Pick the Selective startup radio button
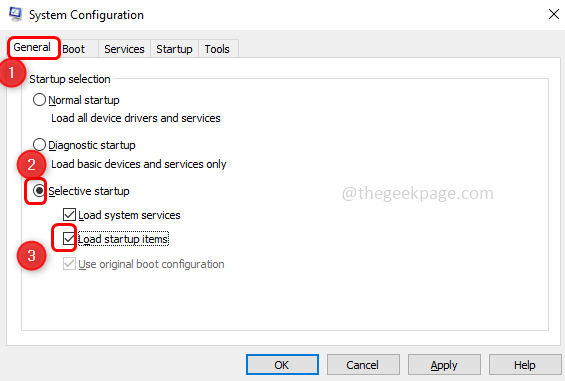This screenshot has width=565, height=381. (x=39, y=191)
